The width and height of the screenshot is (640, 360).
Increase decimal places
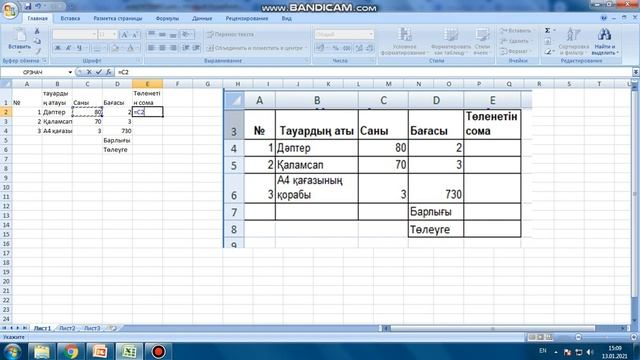coord(359,48)
